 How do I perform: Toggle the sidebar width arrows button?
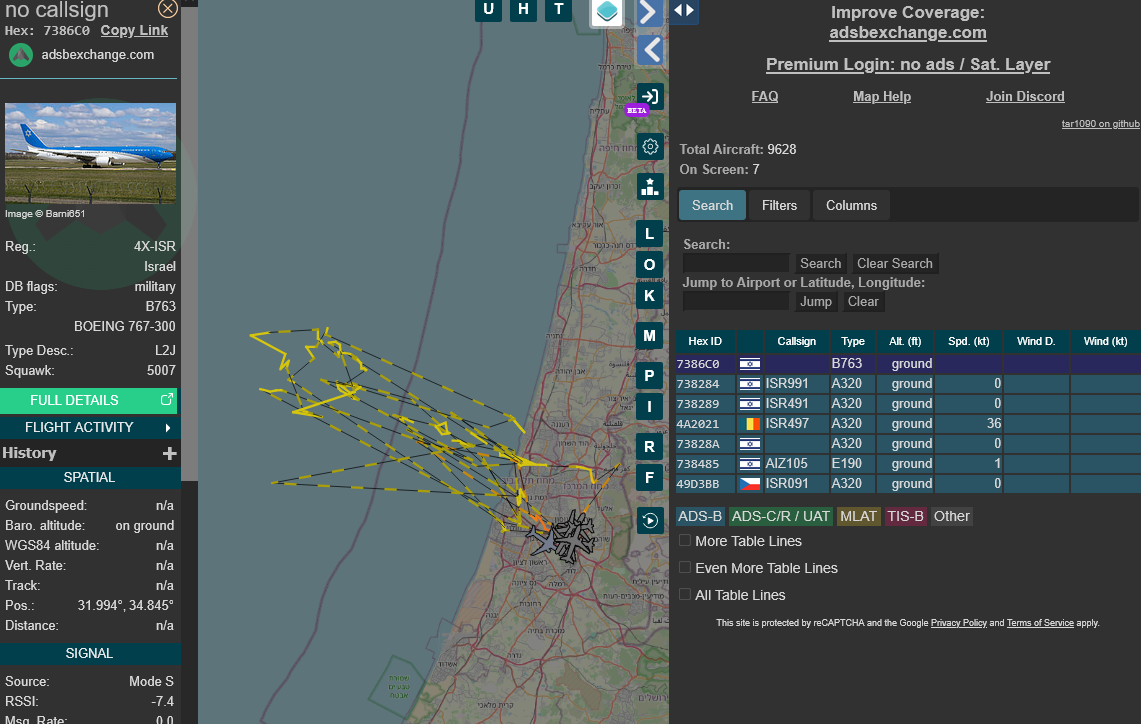[684, 10]
